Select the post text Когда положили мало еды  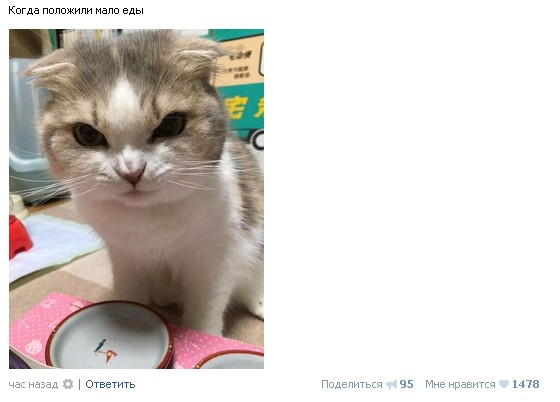tap(76, 10)
